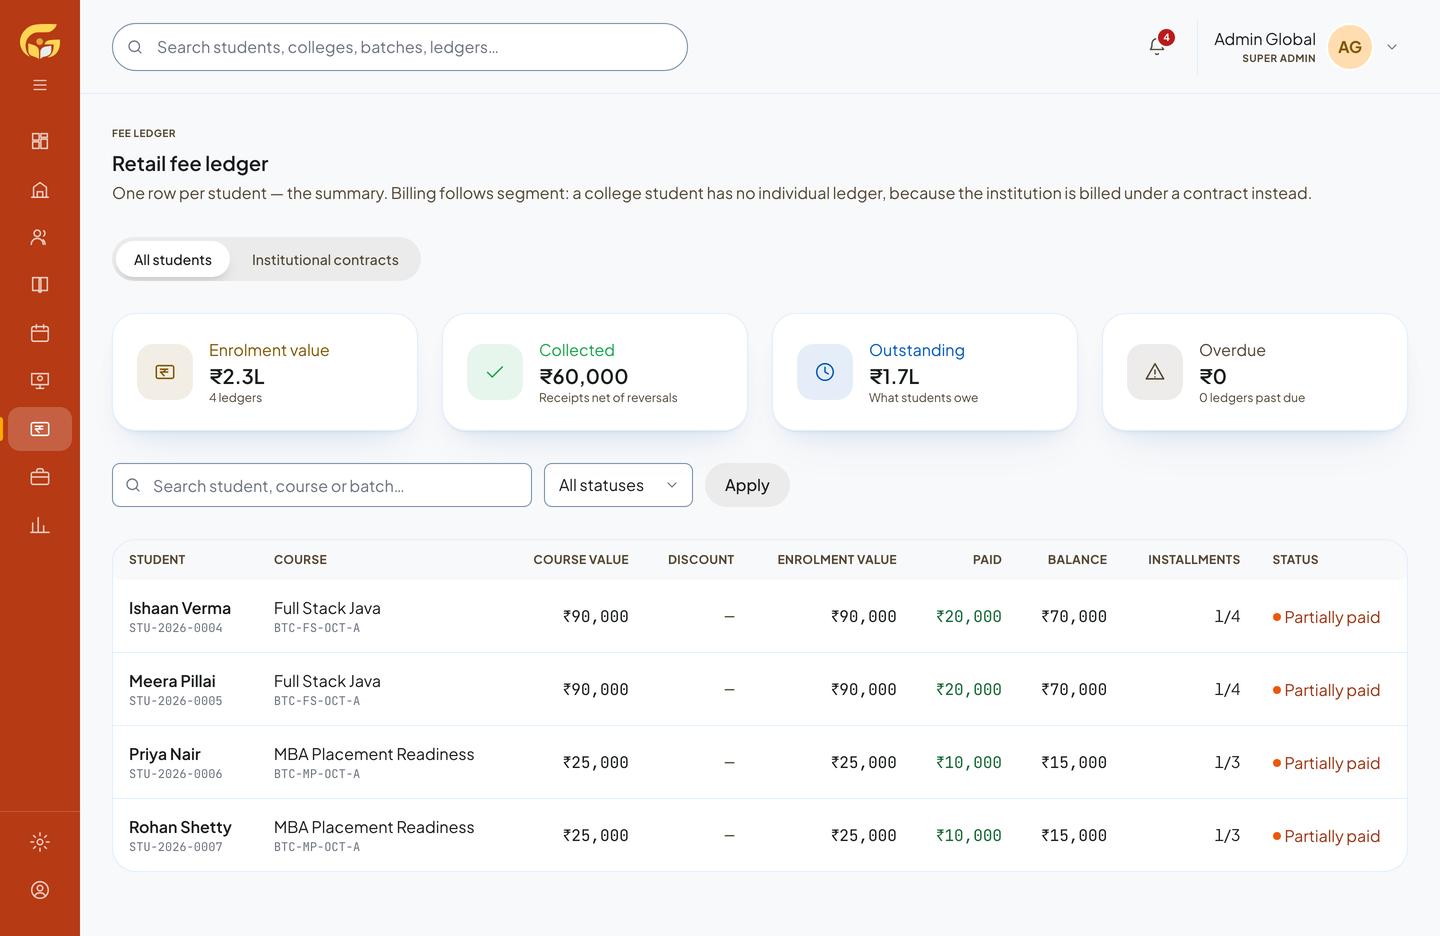Click the ENROLMENT VALUE column header
Image resolution: width=1440 pixels, height=936 pixels.
[837, 560]
